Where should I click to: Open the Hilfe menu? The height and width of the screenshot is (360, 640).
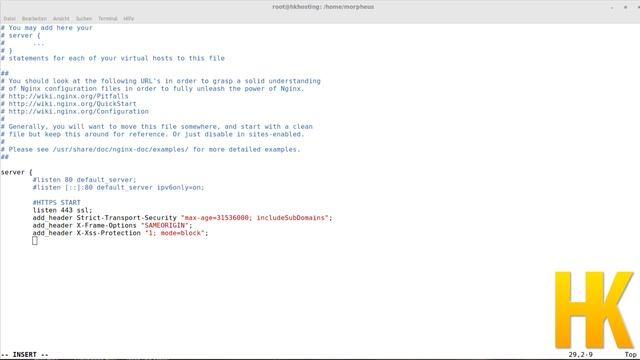tap(129, 19)
